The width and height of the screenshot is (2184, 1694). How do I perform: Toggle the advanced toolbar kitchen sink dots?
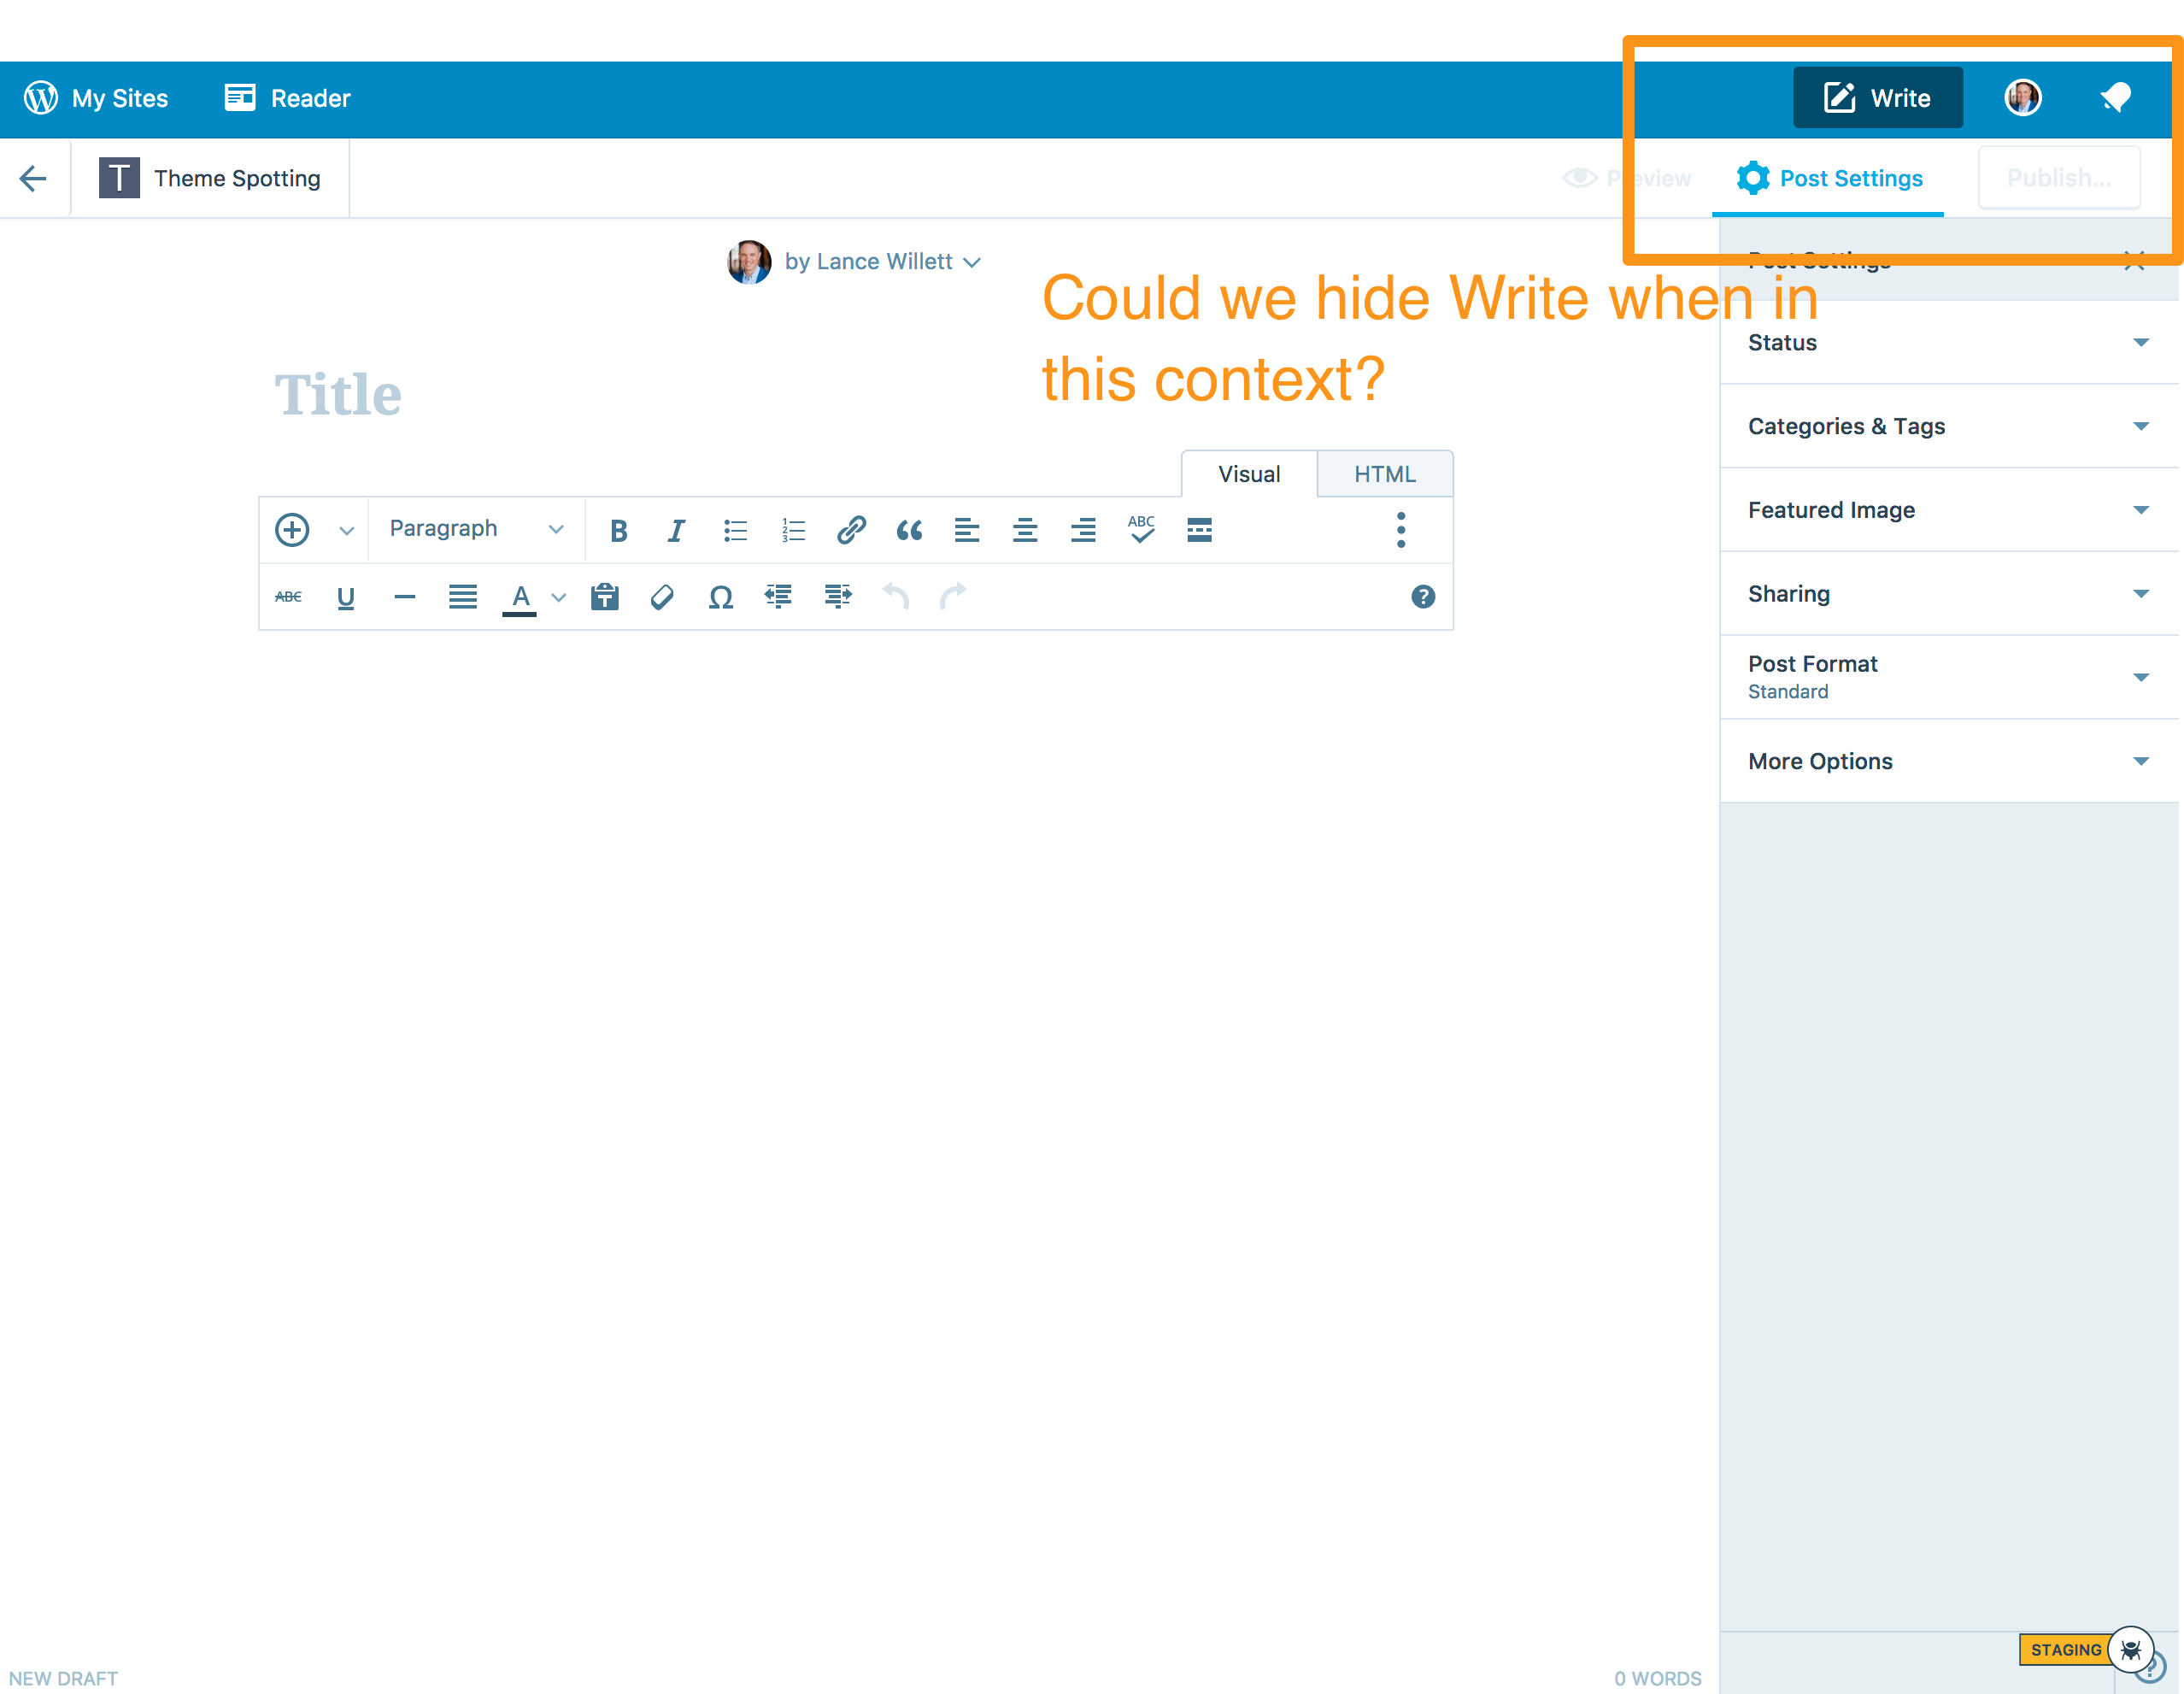[1400, 530]
